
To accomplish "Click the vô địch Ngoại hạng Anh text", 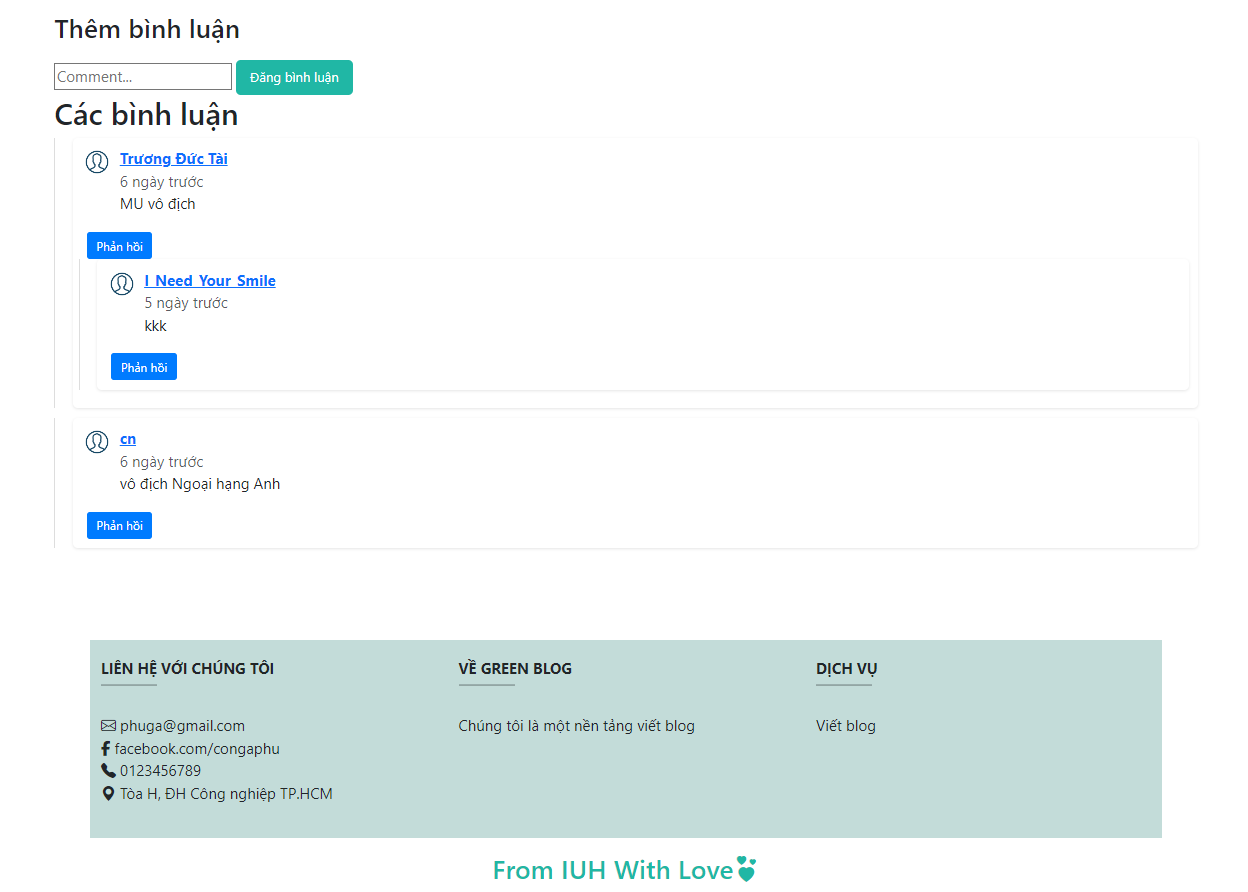I will pos(200,484).
